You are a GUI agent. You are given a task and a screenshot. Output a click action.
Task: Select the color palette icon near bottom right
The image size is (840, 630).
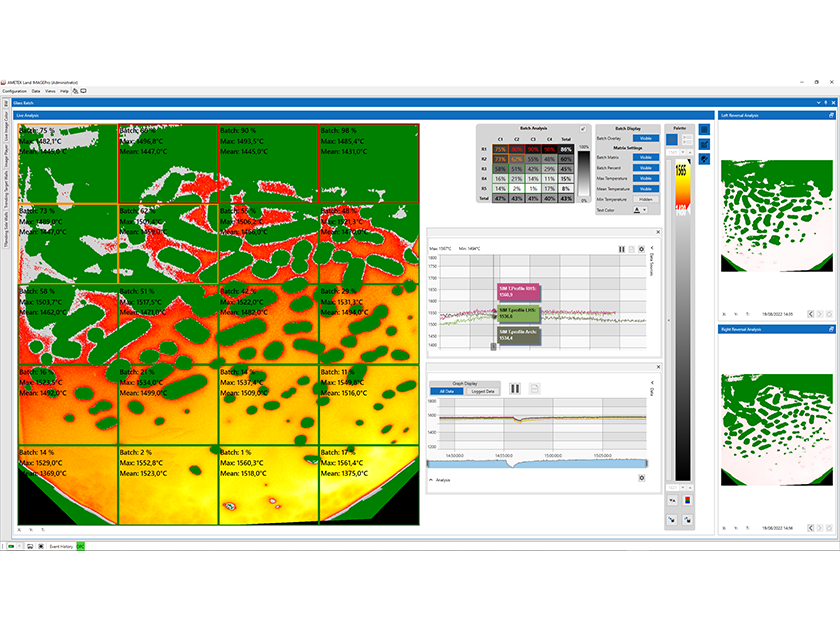coord(687,500)
